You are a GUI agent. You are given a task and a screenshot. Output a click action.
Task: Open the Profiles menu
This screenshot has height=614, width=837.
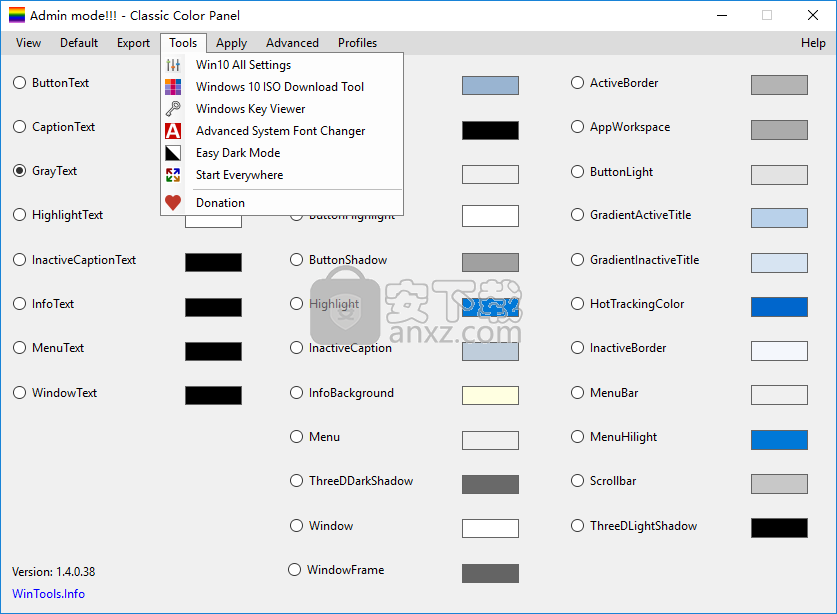tap(358, 43)
